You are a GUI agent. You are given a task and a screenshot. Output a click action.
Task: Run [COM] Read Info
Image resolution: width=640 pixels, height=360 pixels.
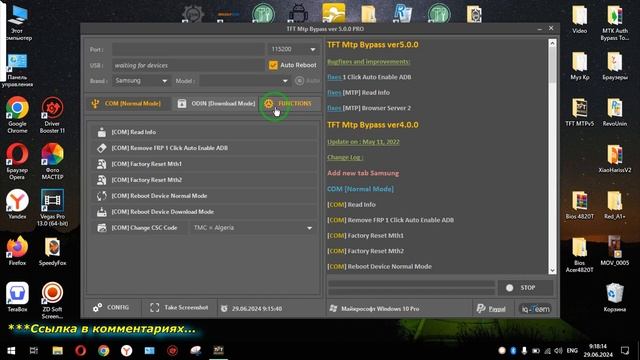click(x=203, y=132)
